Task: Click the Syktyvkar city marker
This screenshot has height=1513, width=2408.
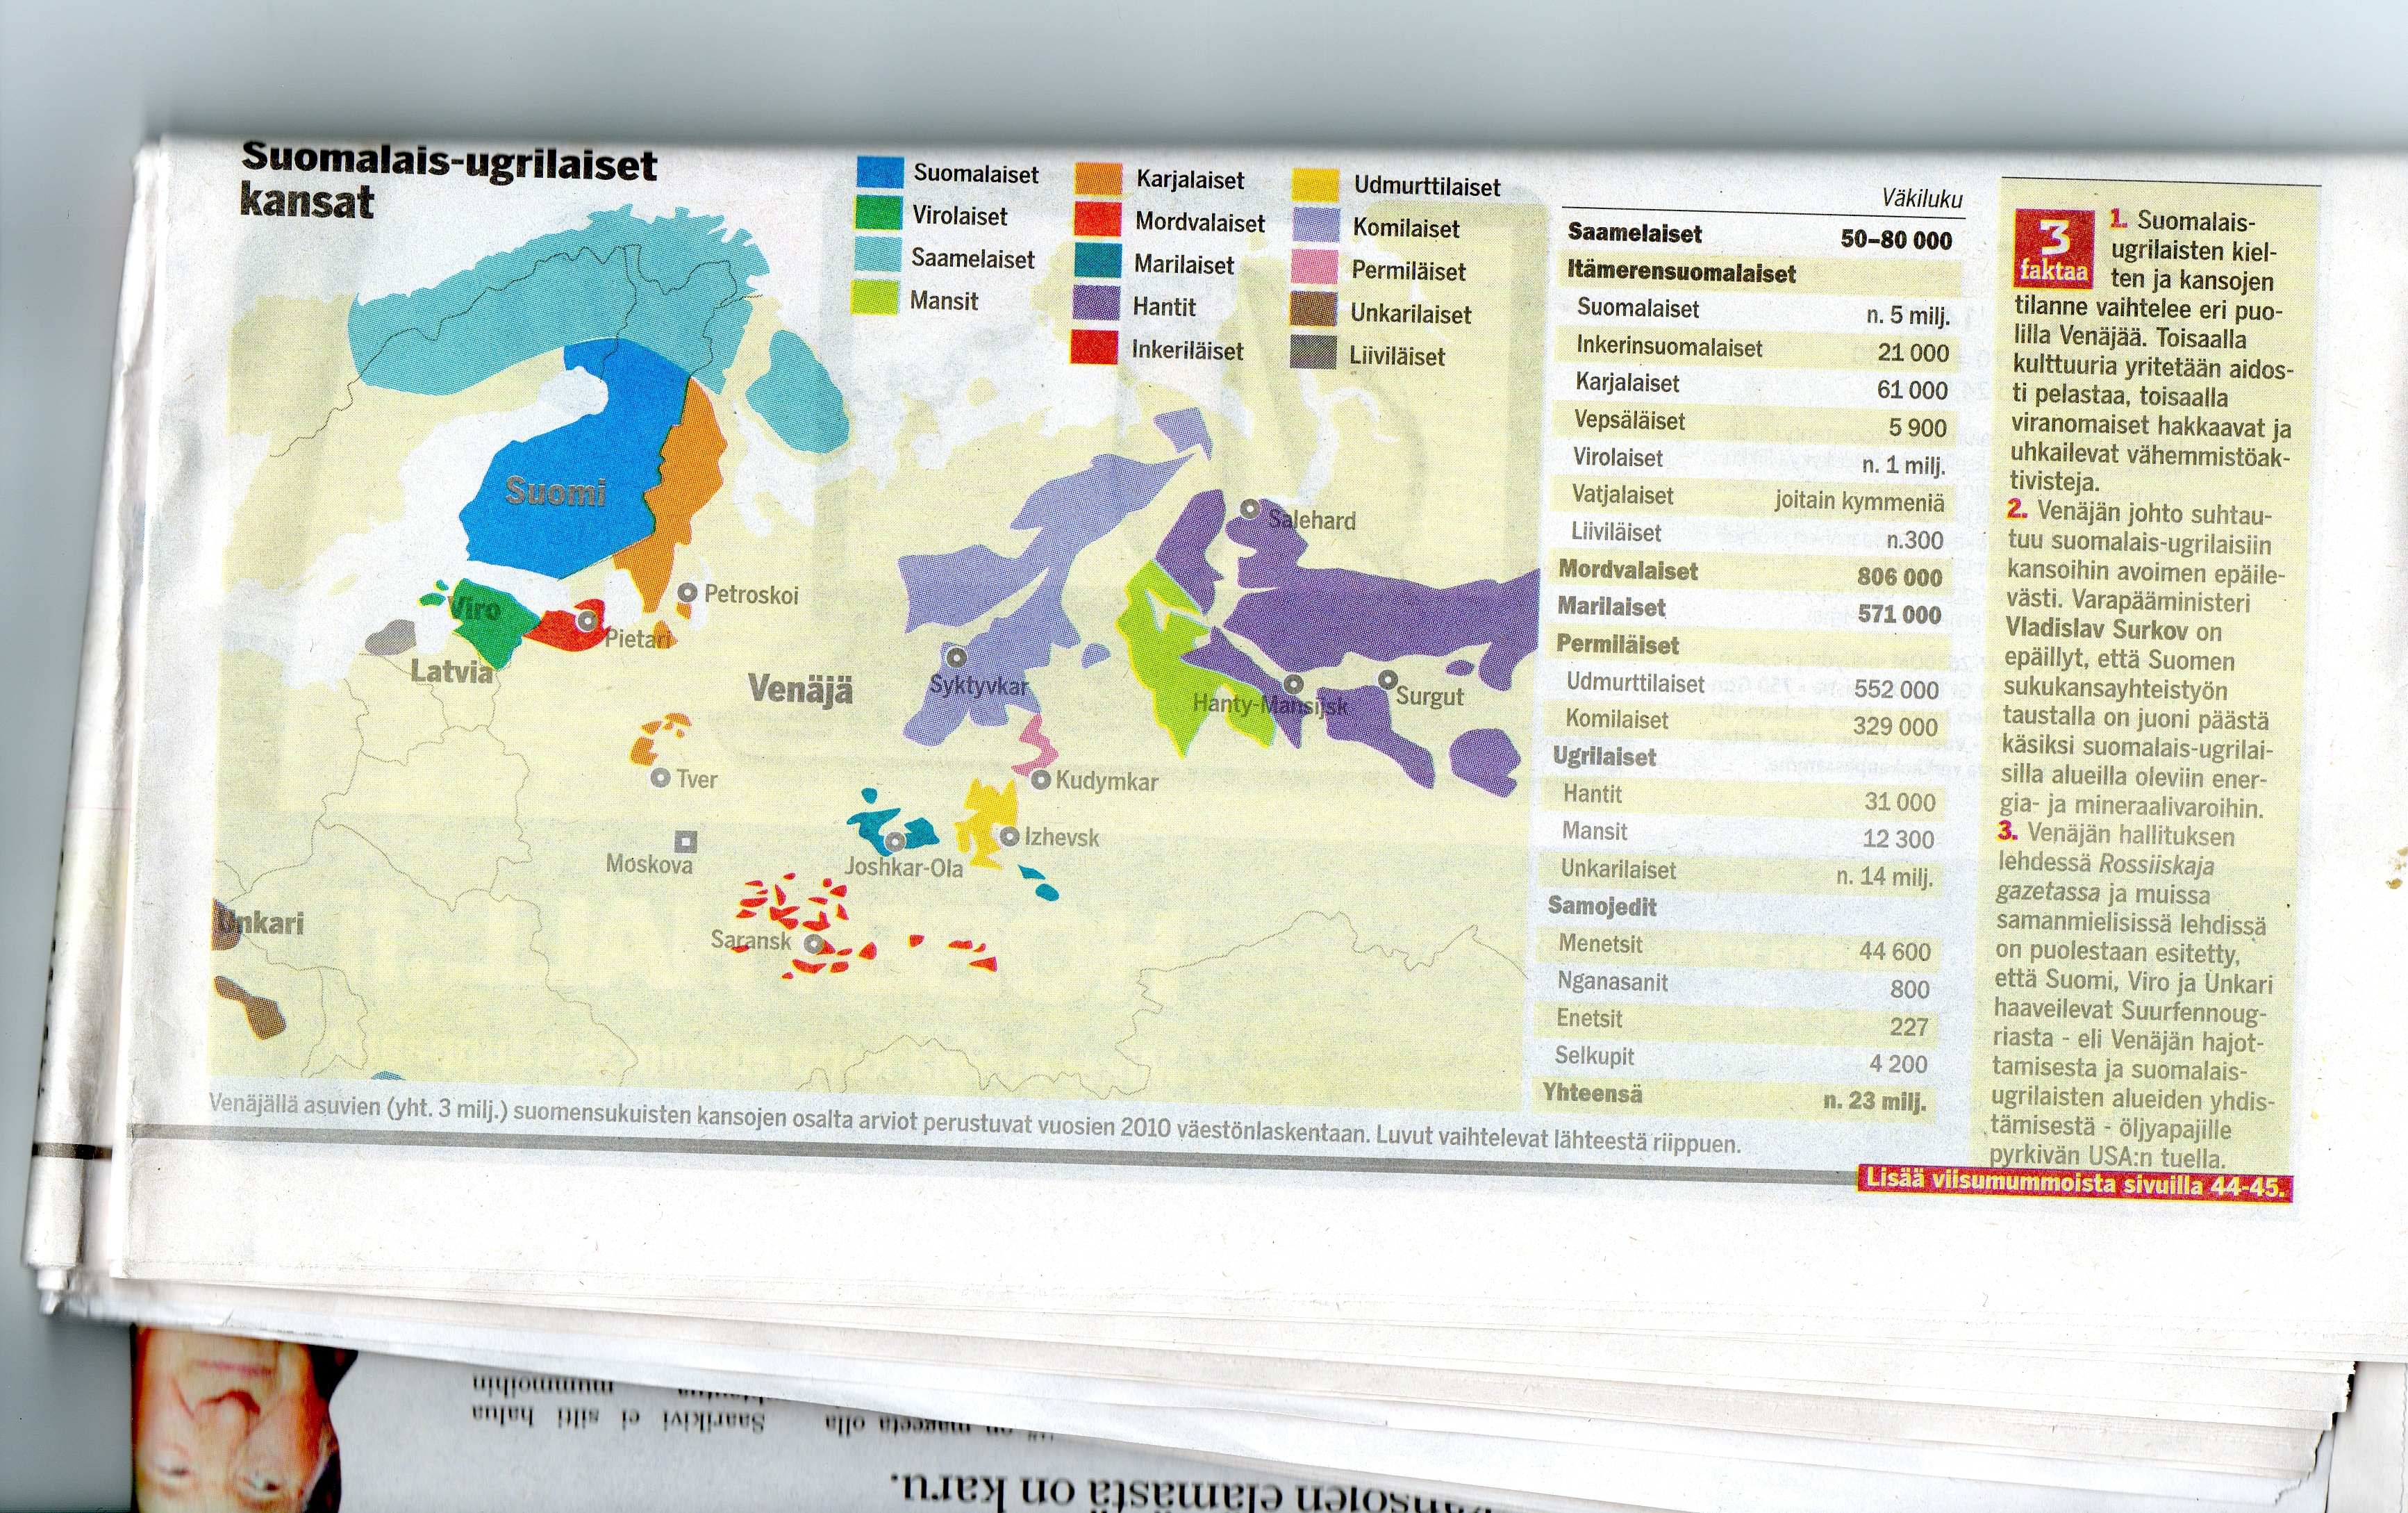Action: pyautogui.click(x=956, y=657)
